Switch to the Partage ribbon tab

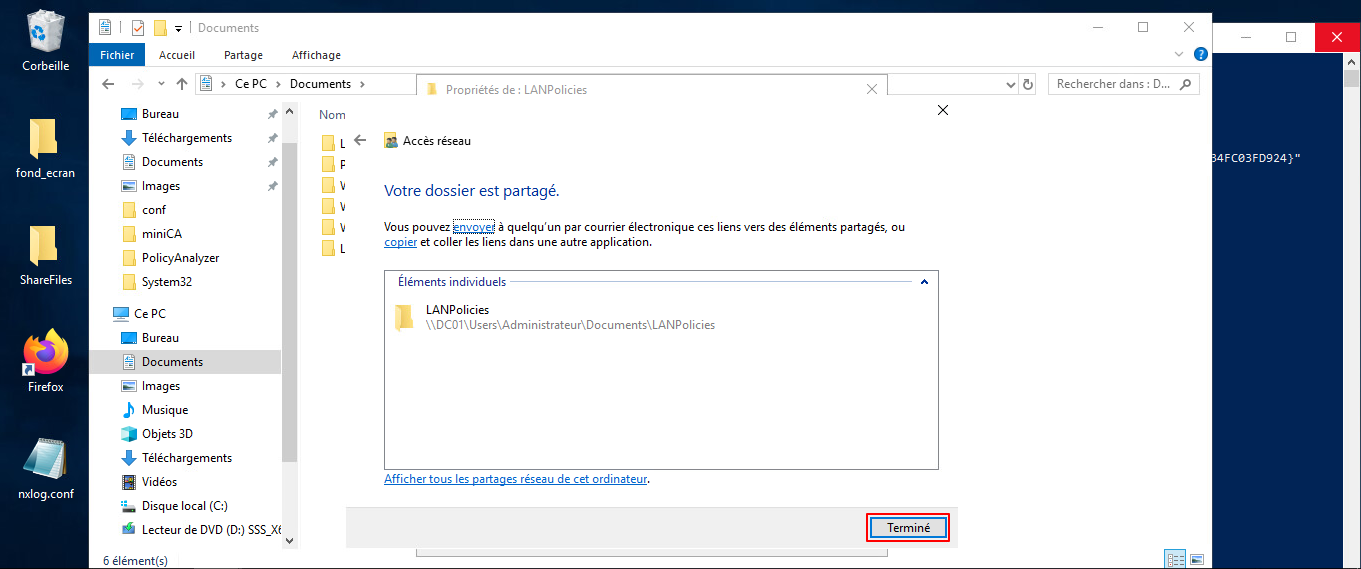tap(243, 55)
